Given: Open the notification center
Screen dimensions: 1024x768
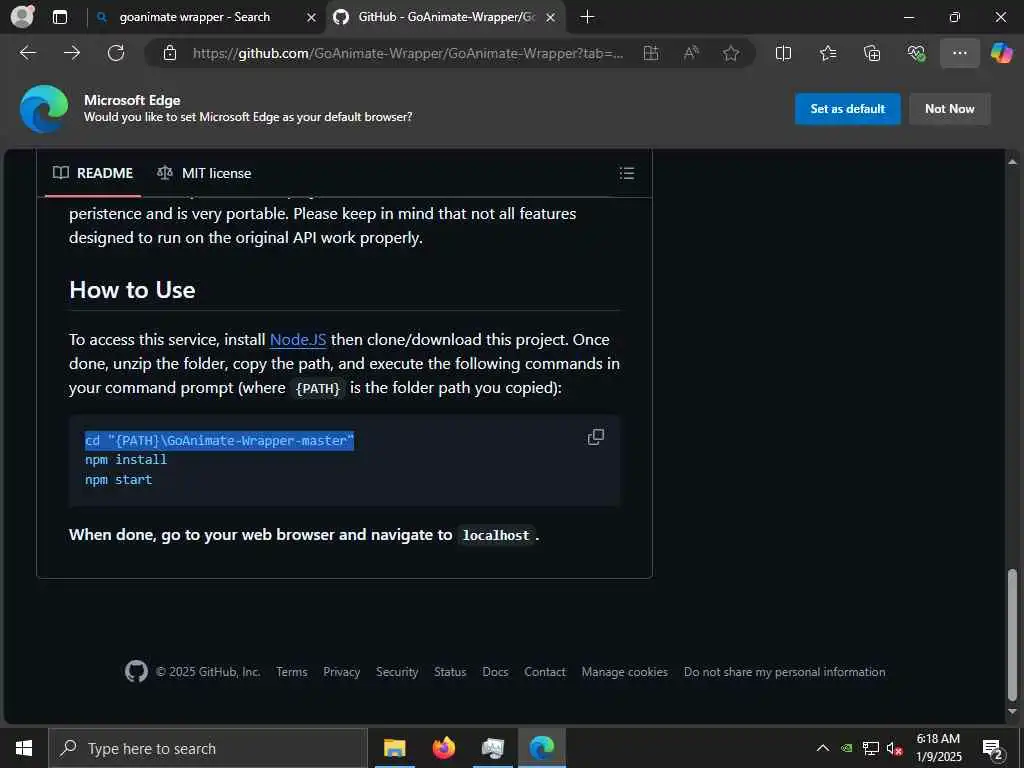Looking at the screenshot, I should coord(993,749).
